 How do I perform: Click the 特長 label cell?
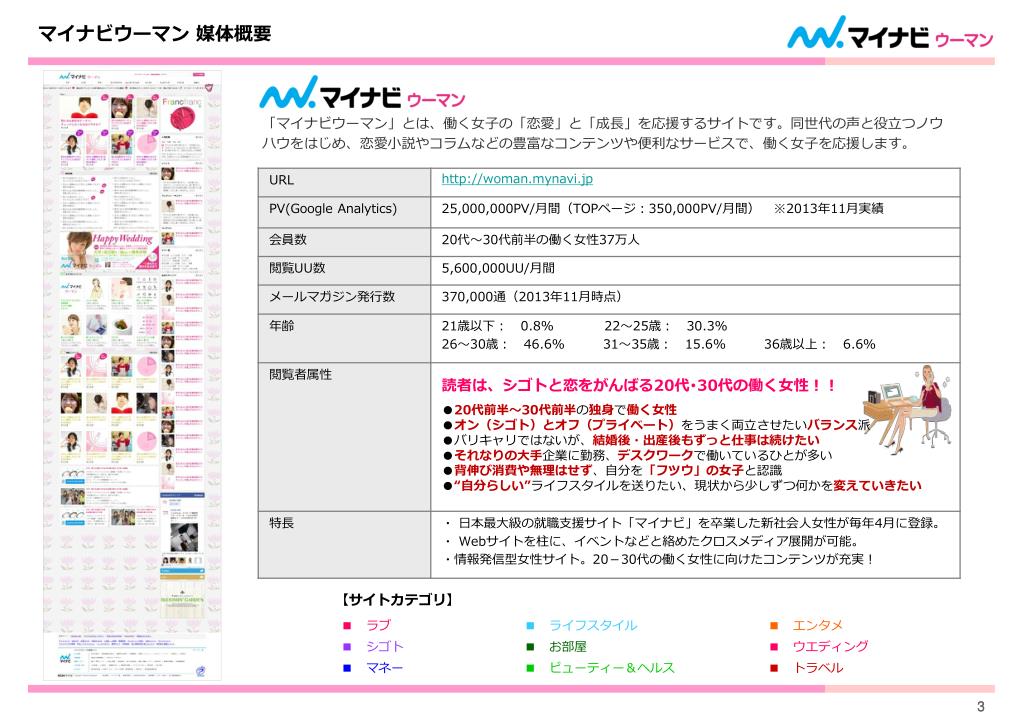click(x=344, y=545)
